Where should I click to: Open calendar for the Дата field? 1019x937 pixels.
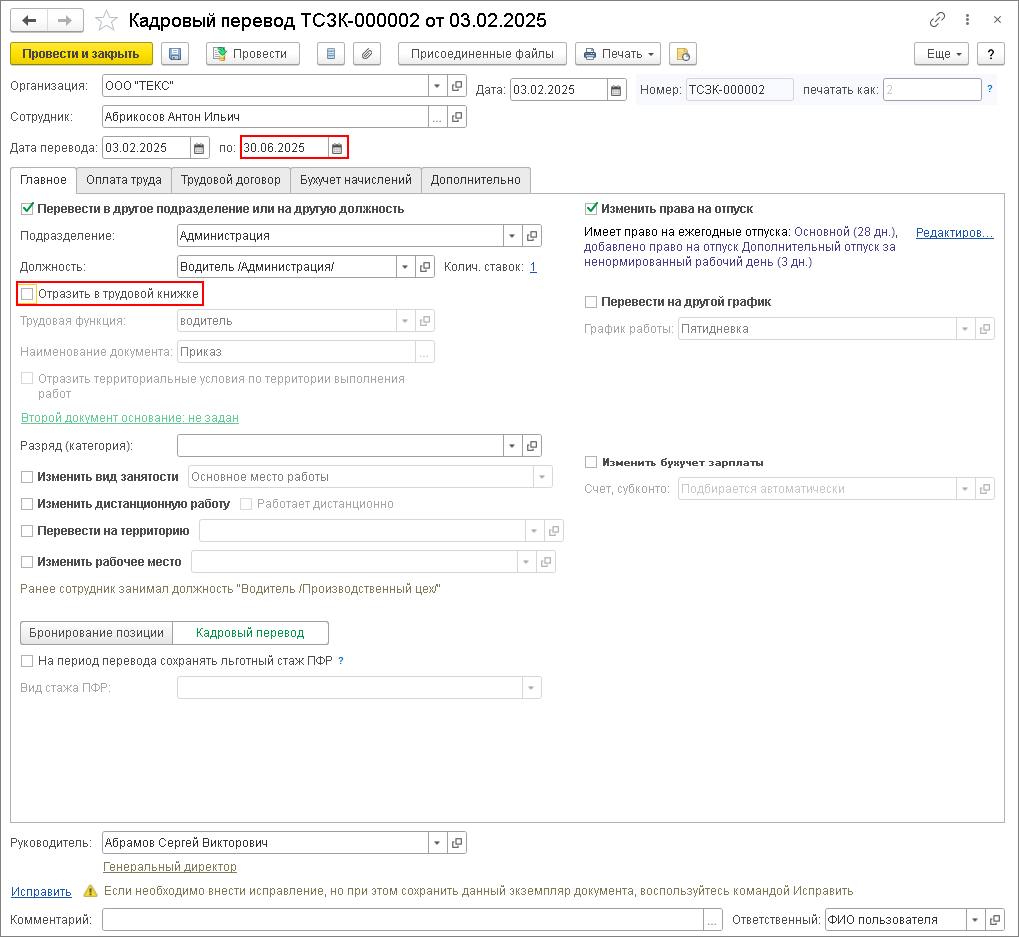point(616,90)
